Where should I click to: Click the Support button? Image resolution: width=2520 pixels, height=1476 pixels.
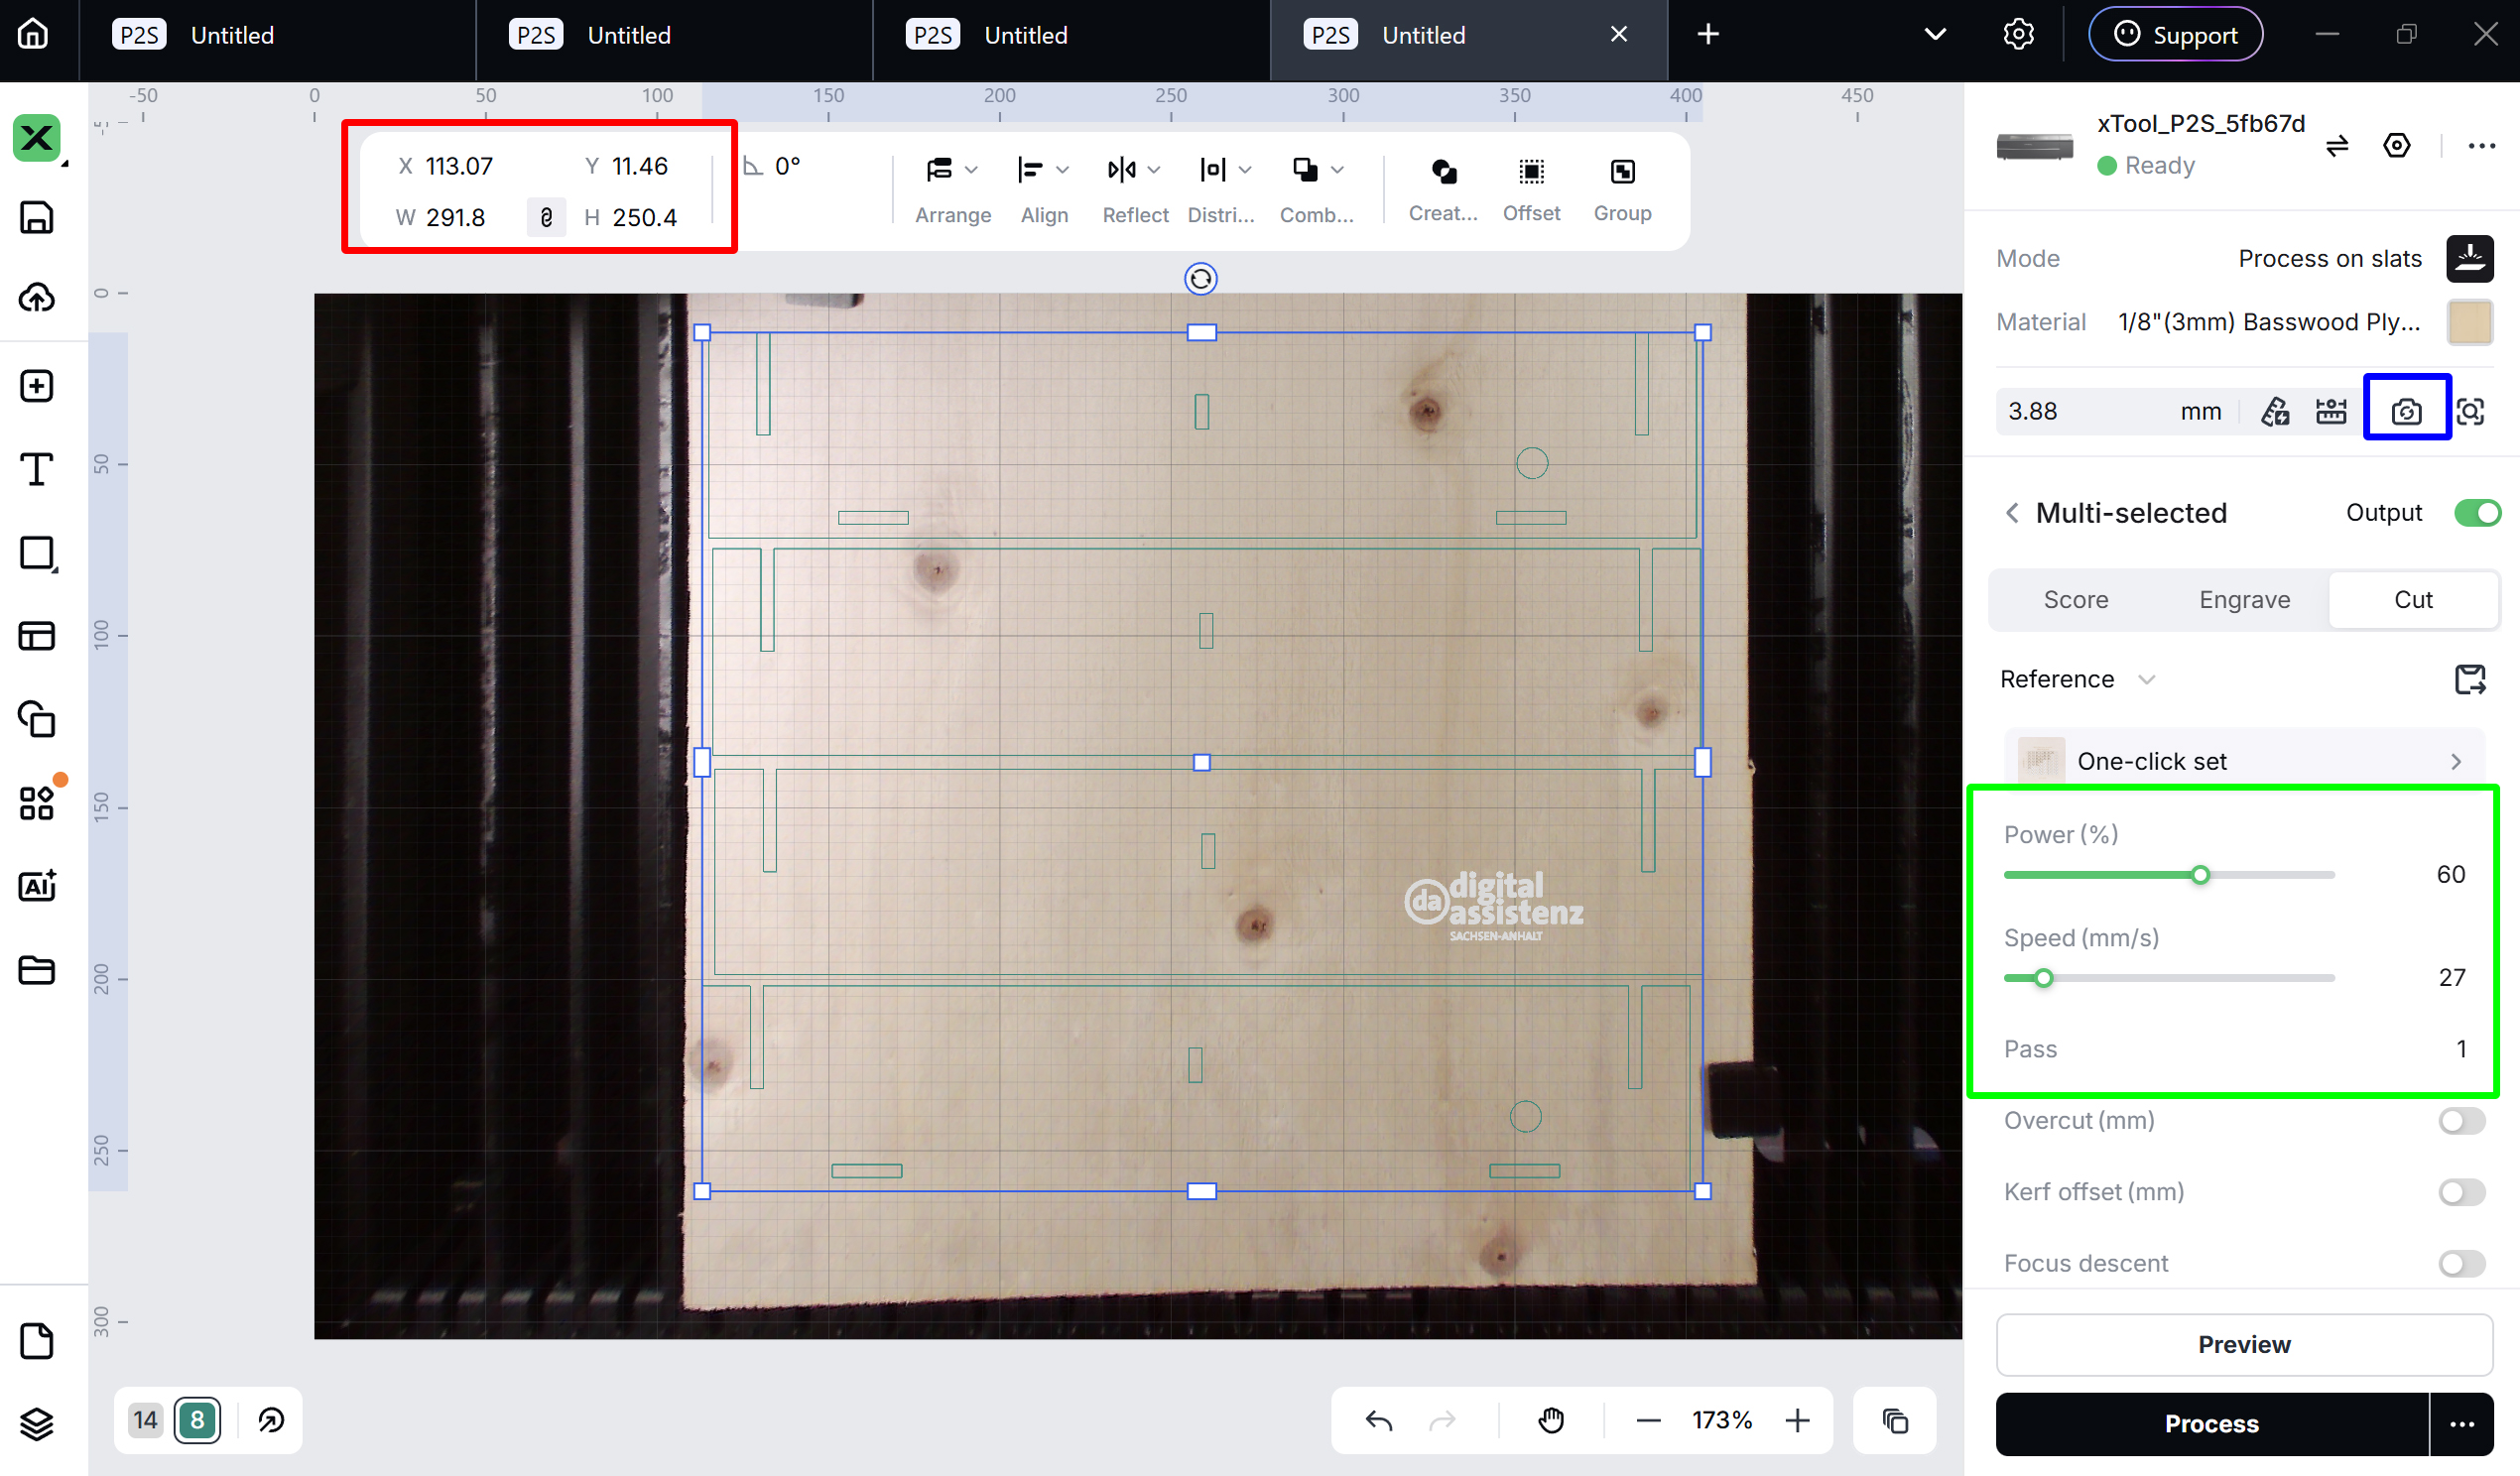coord(2175,35)
